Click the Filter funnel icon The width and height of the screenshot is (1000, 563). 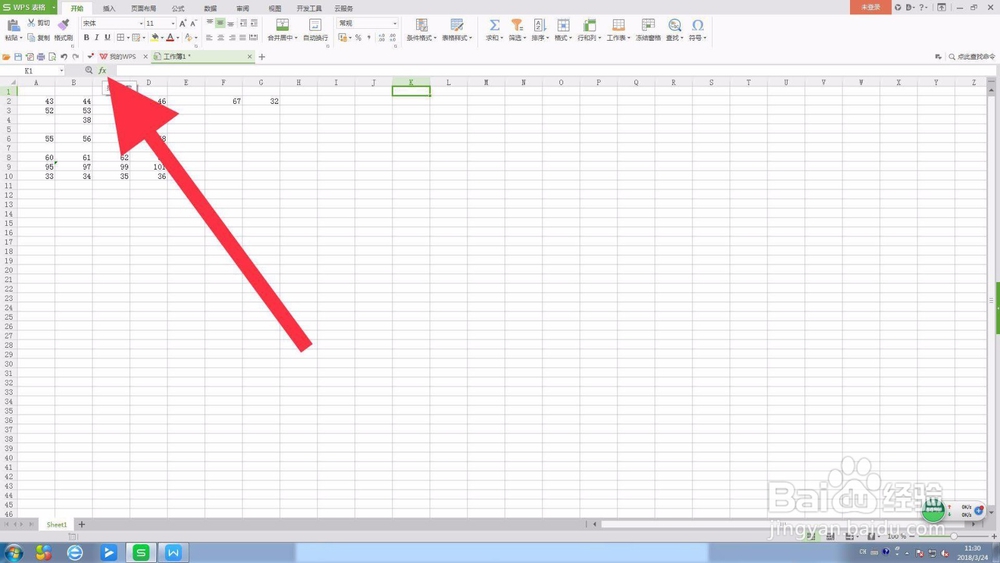(x=517, y=25)
